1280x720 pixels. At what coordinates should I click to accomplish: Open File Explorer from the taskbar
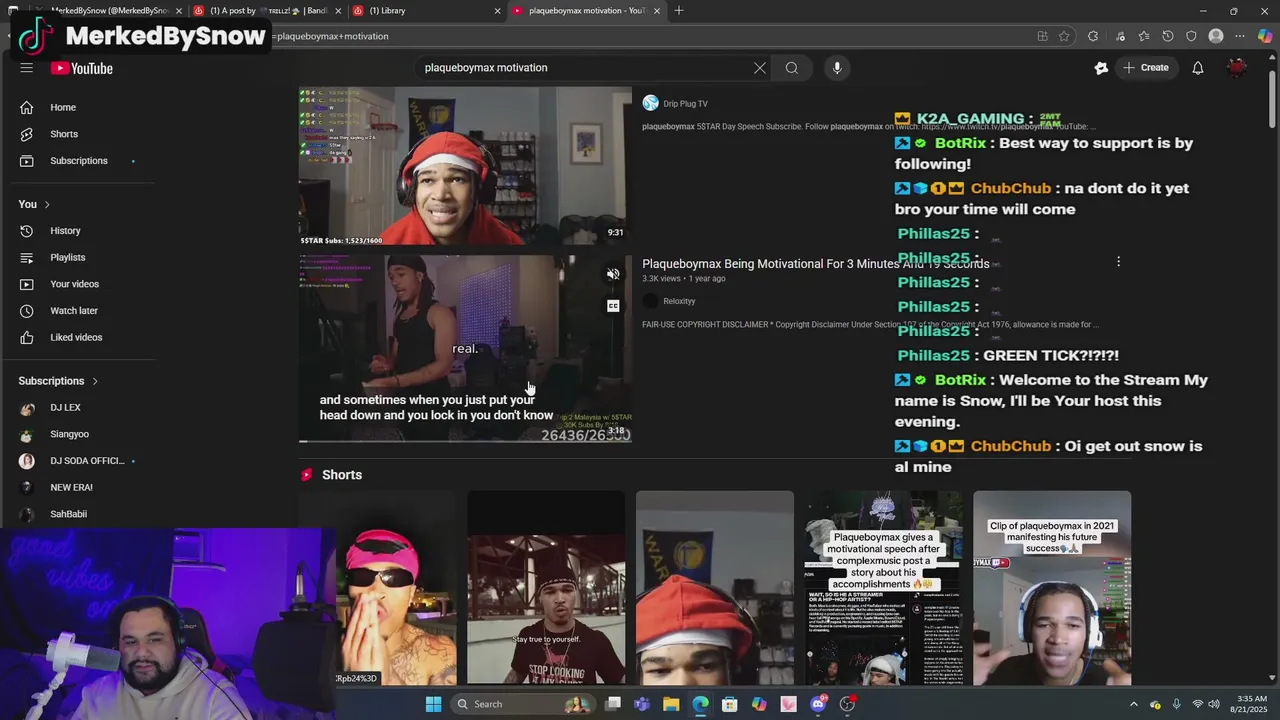click(671, 704)
